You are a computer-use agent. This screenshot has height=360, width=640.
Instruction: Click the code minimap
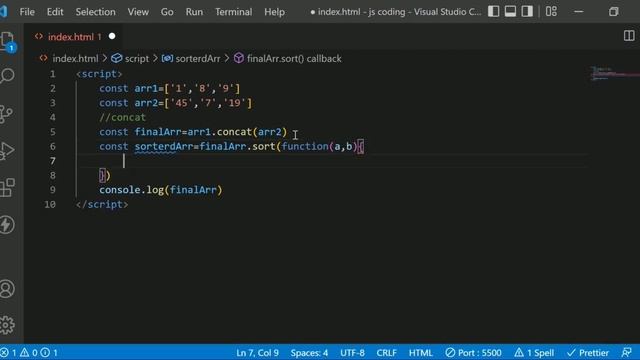click(x=615, y=73)
